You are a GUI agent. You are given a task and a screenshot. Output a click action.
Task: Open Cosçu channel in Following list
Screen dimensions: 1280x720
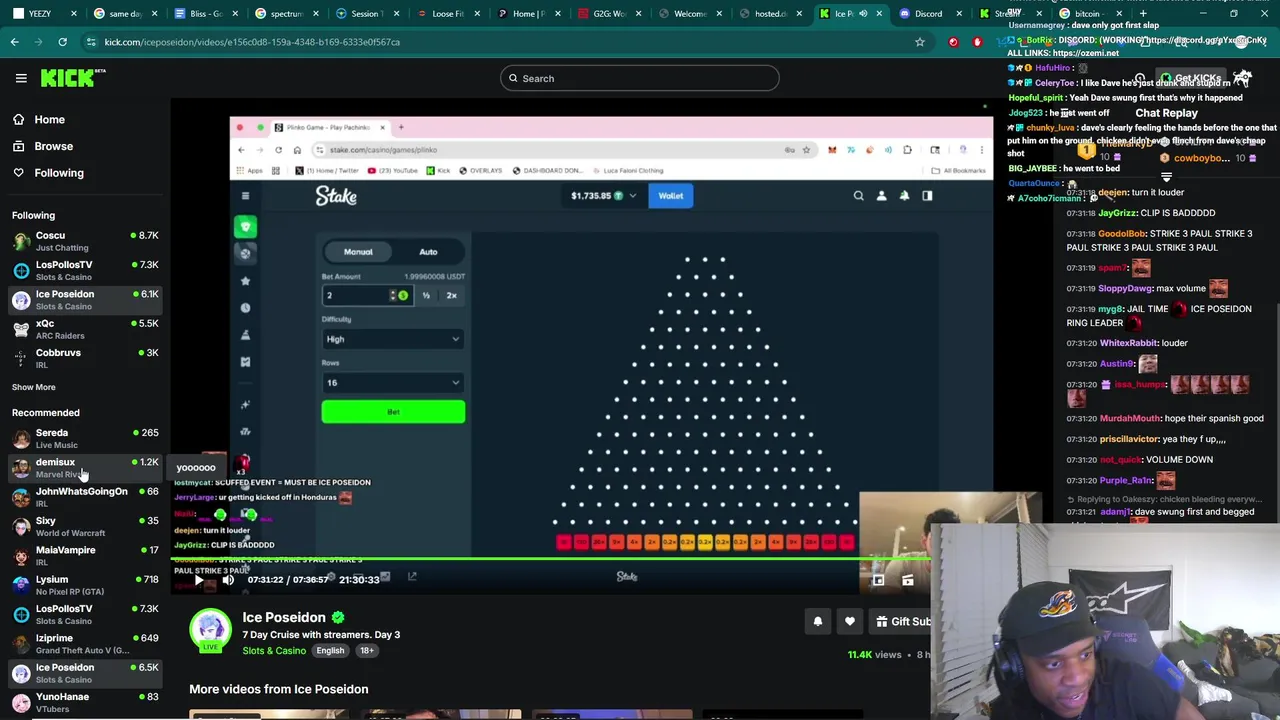click(85, 241)
